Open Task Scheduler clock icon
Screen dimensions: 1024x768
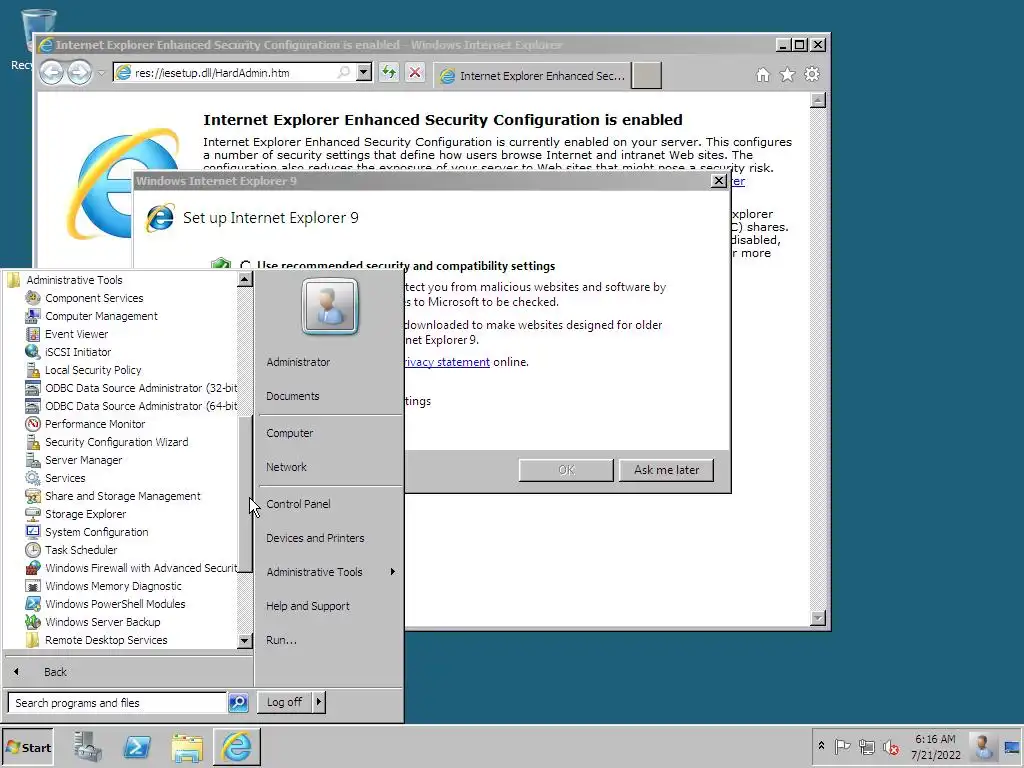pos(33,550)
